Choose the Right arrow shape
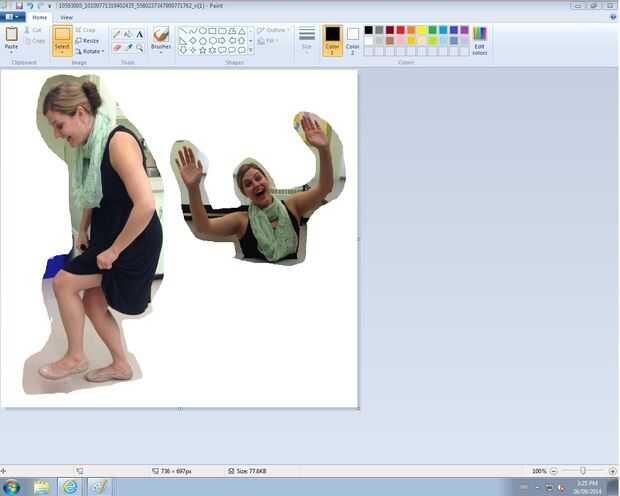 click(x=222, y=40)
